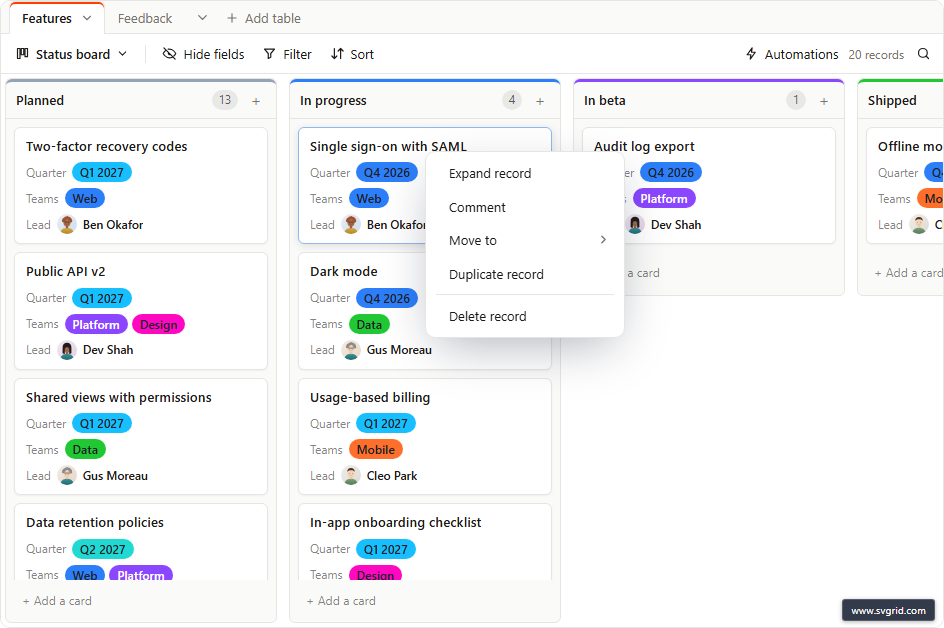The image size is (944, 628).
Task: Click Dev Shah avatar on Public API v2
Action: pos(67,350)
